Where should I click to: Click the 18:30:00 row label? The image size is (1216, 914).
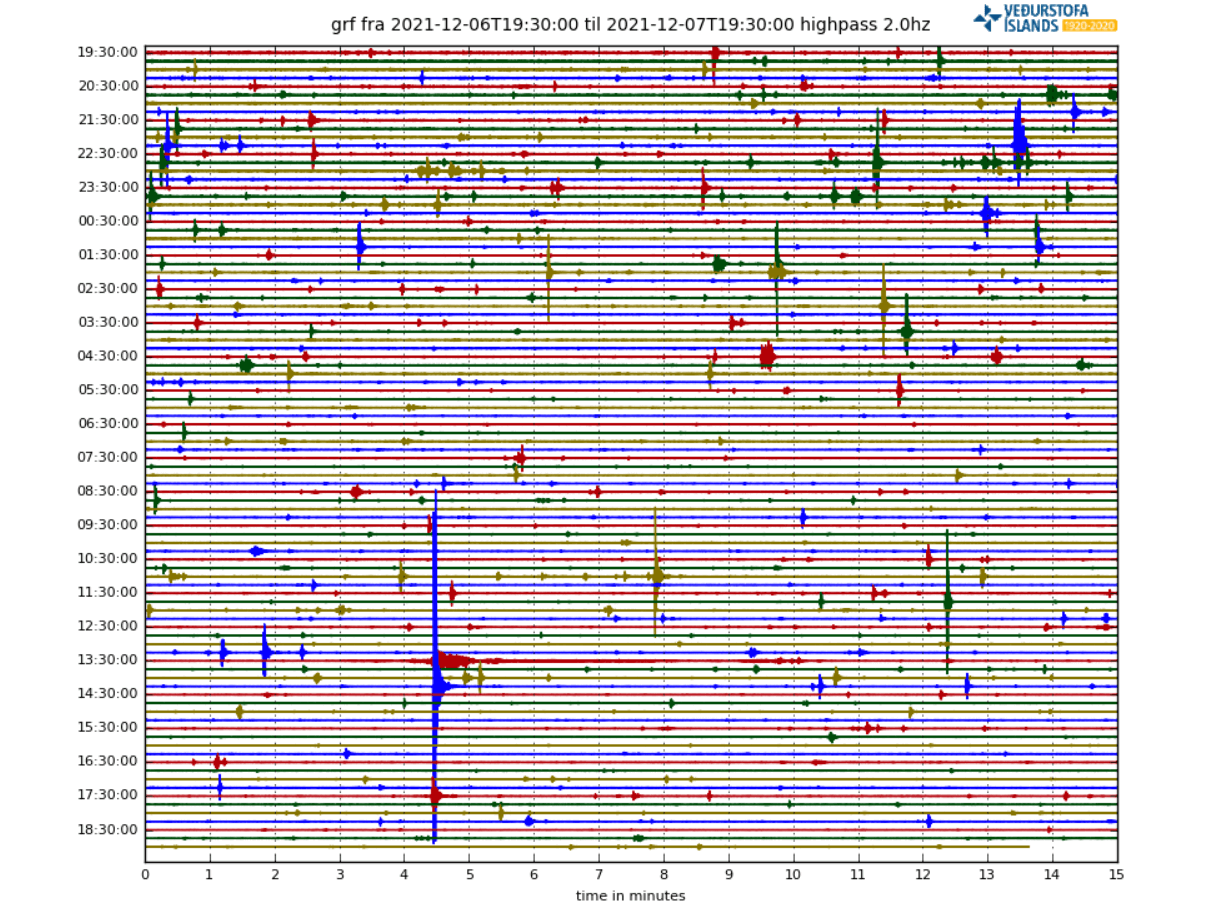coord(108,829)
